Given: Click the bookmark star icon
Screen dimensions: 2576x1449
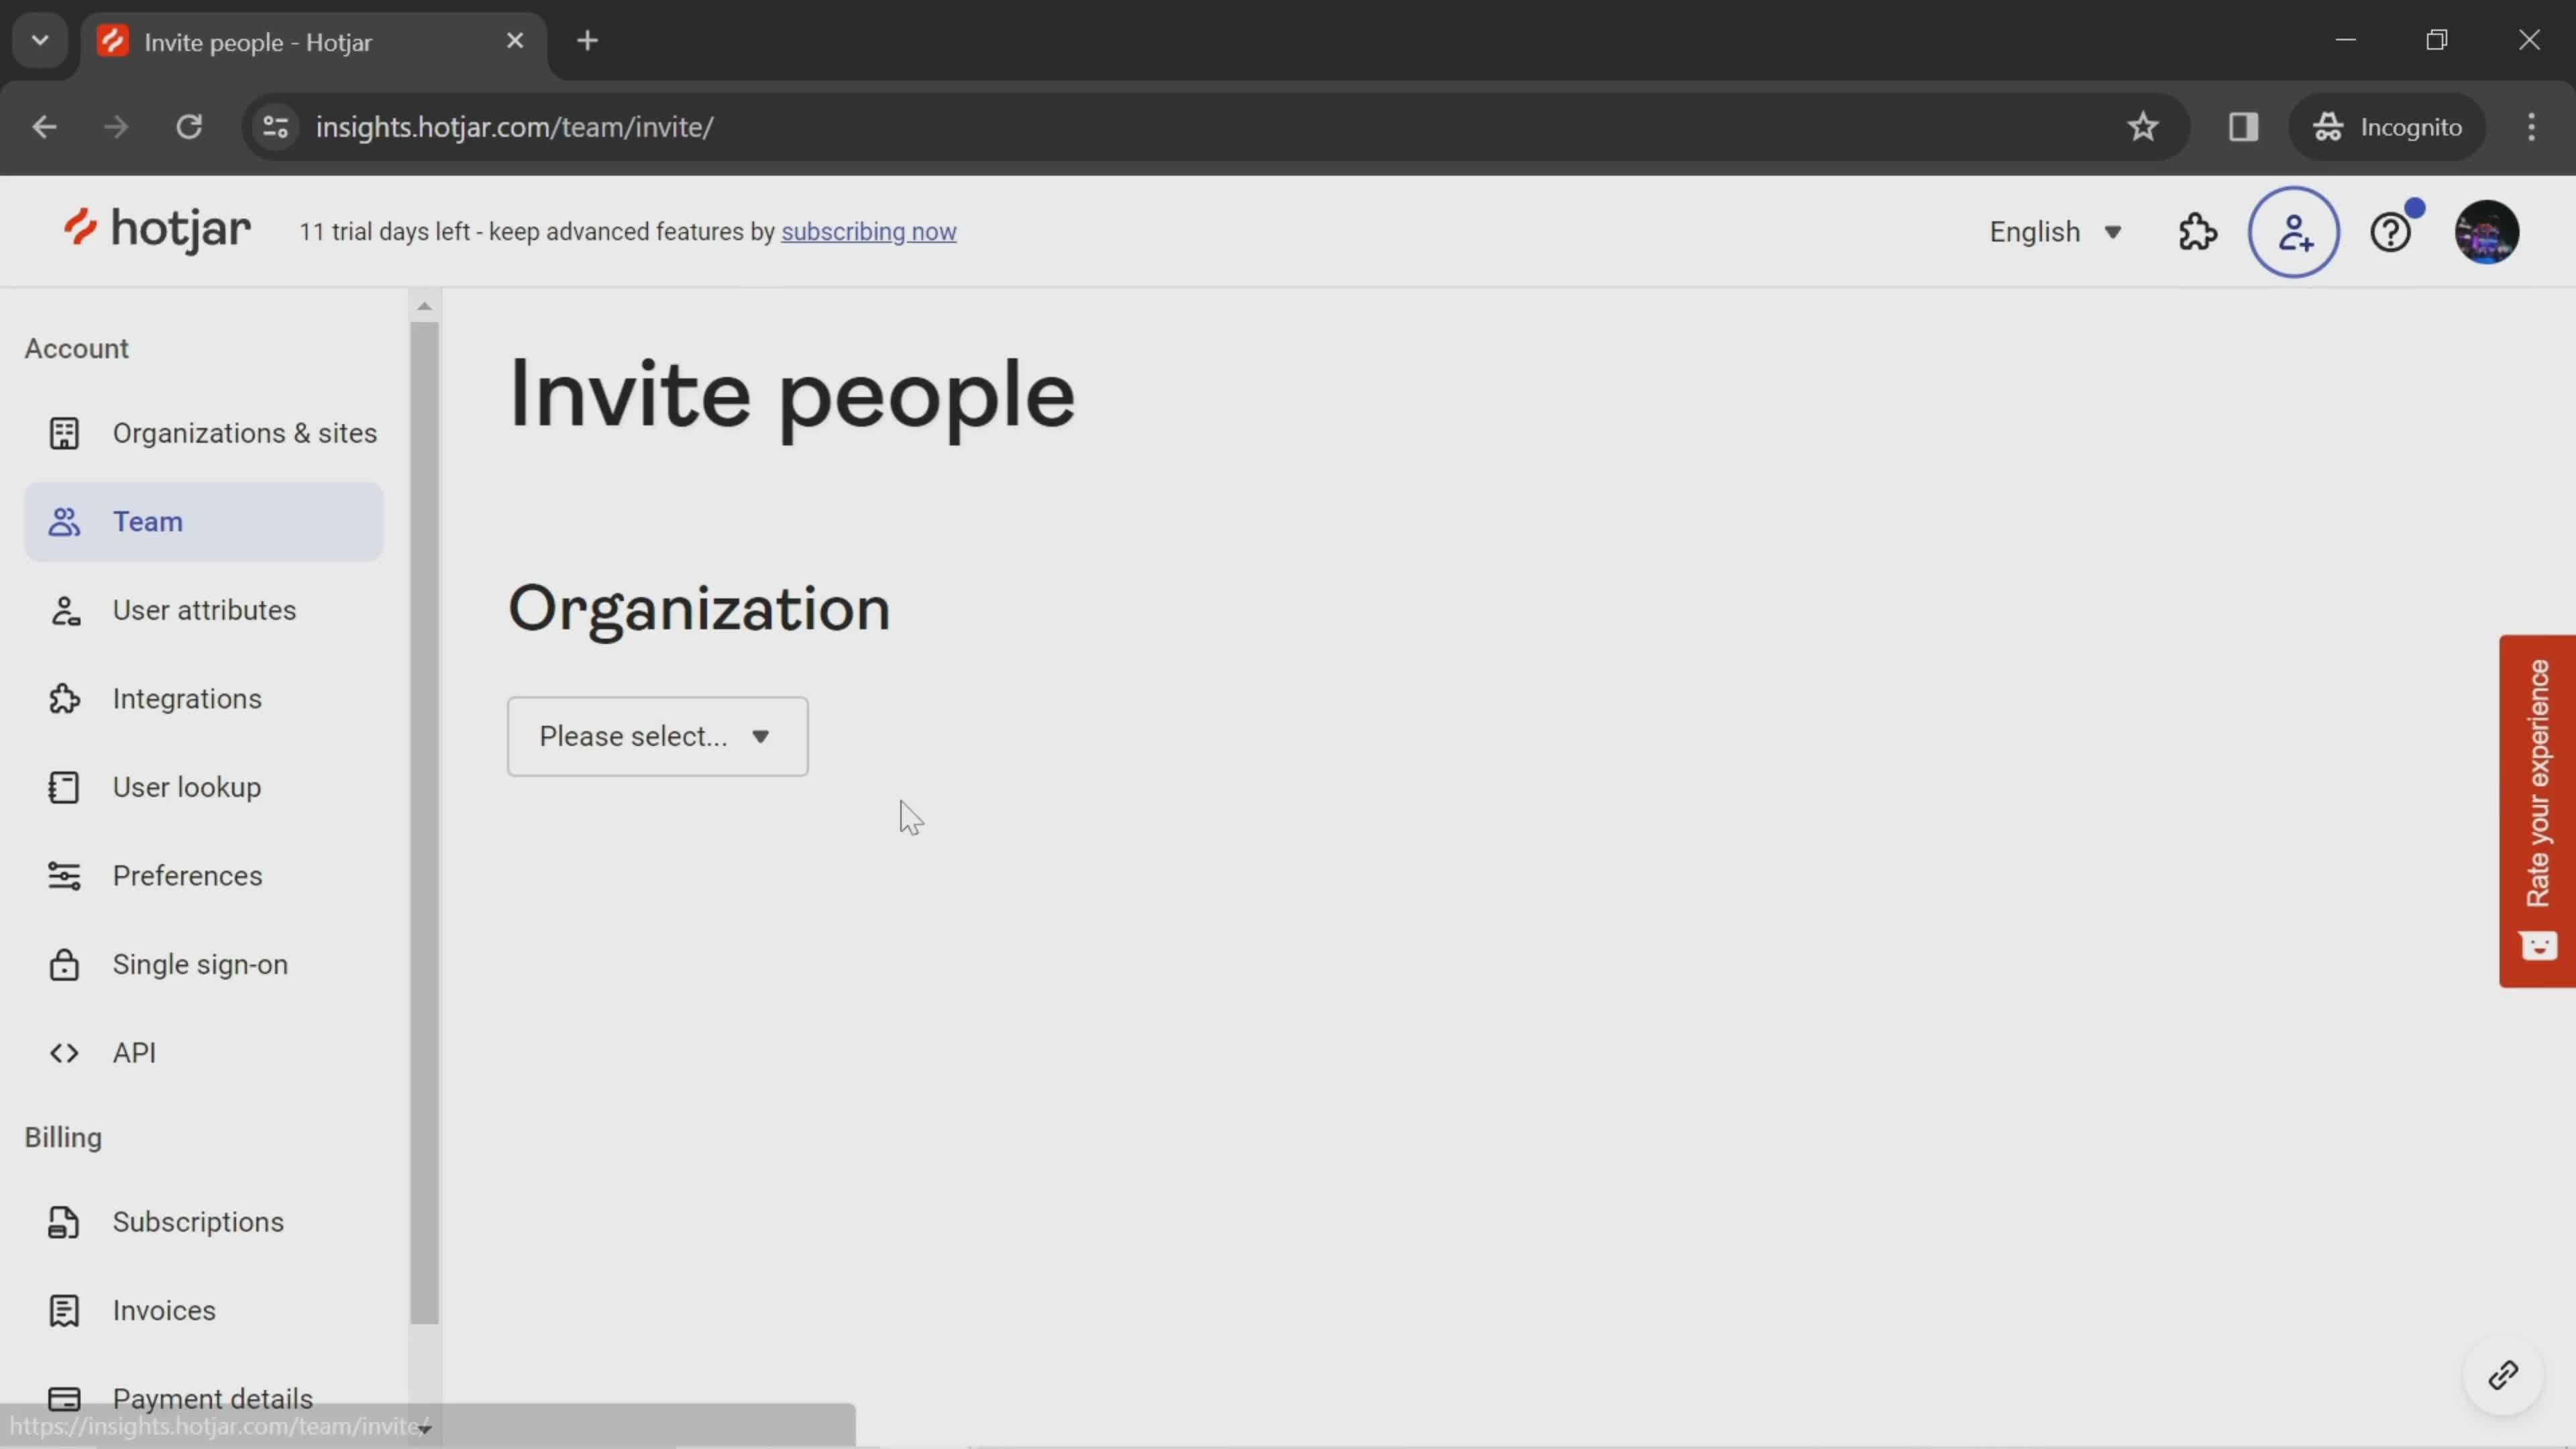Looking at the screenshot, I should 2143,125.
